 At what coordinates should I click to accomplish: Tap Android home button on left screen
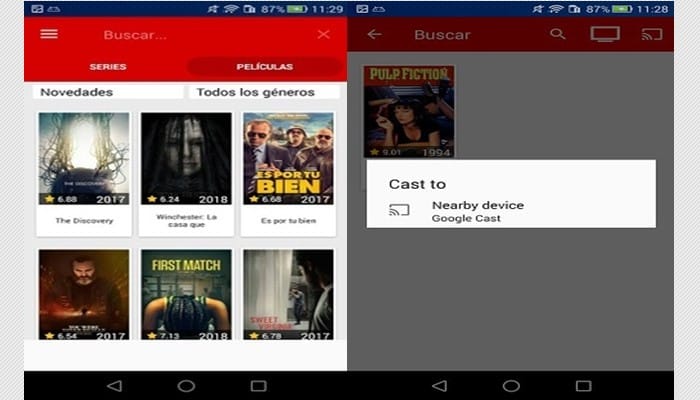(x=186, y=386)
